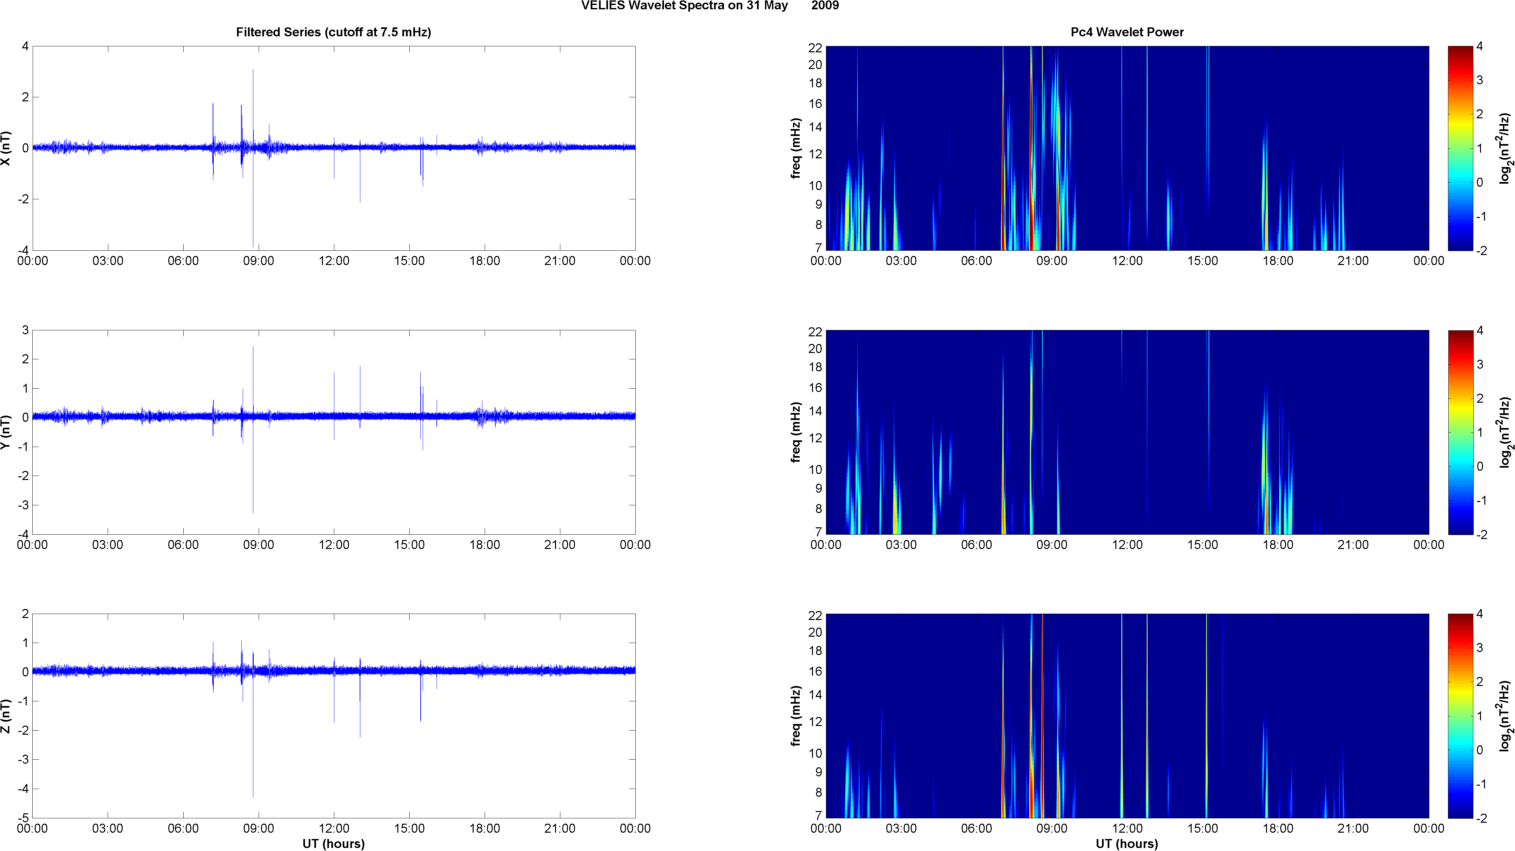
Task: Click the X component filtered series plot
Action: coord(333,148)
